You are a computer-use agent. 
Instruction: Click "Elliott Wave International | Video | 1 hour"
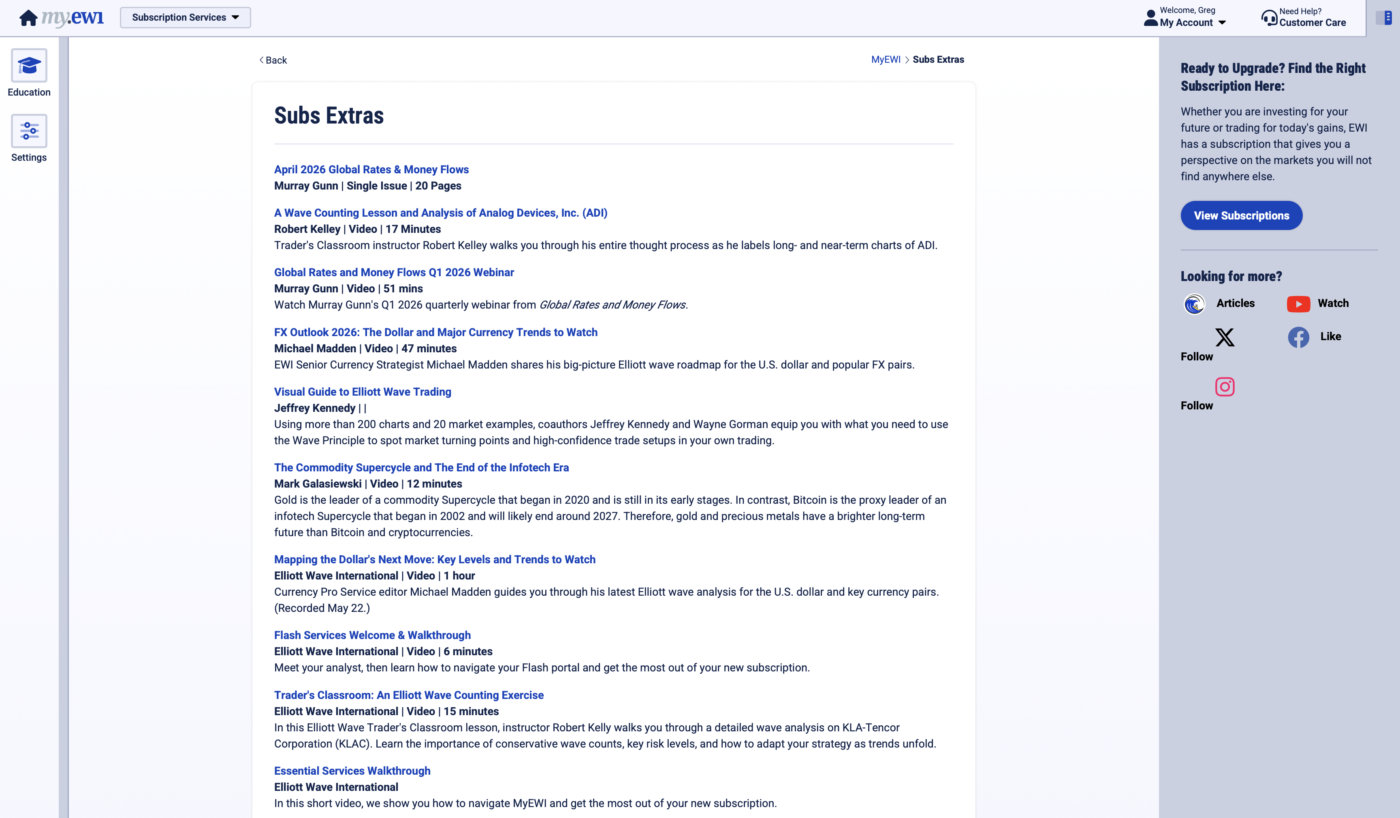tap(375, 576)
